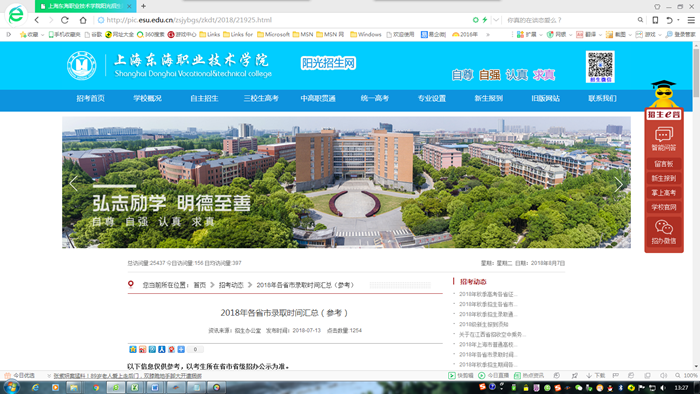Viewport: 700px width, 394px height.
Task: Click the browser back arrow
Action: coord(37,20)
